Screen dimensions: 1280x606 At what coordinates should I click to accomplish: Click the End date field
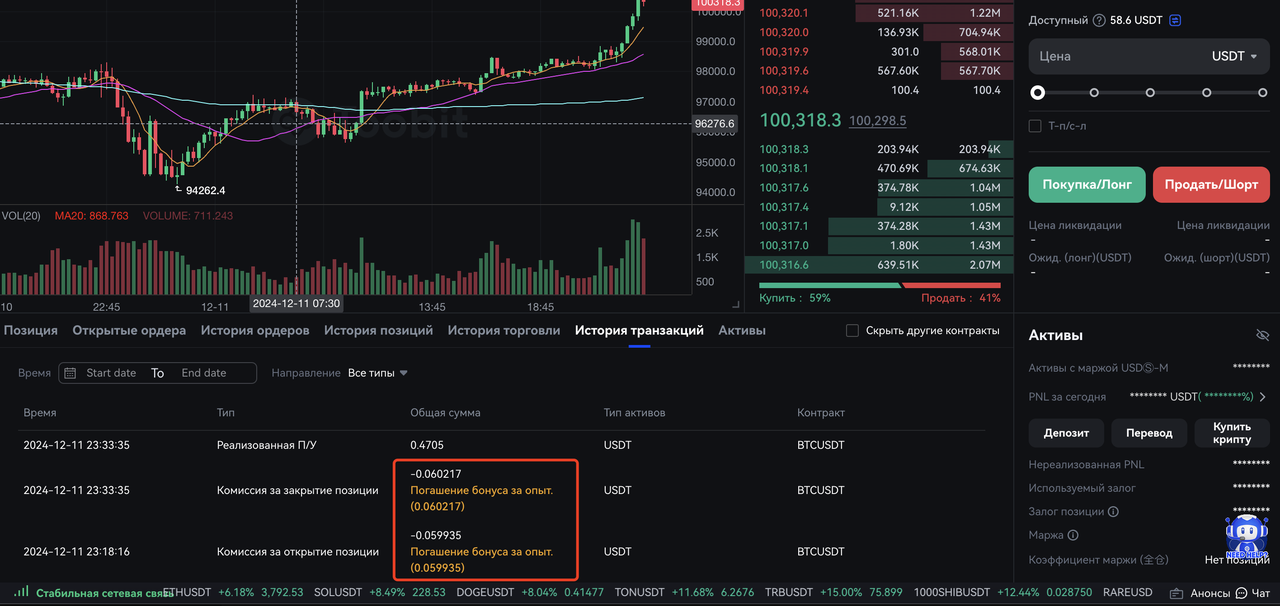coord(204,373)
